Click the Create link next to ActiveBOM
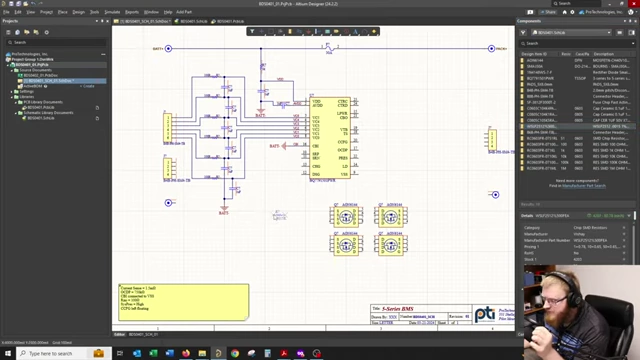 pos(87,86)
